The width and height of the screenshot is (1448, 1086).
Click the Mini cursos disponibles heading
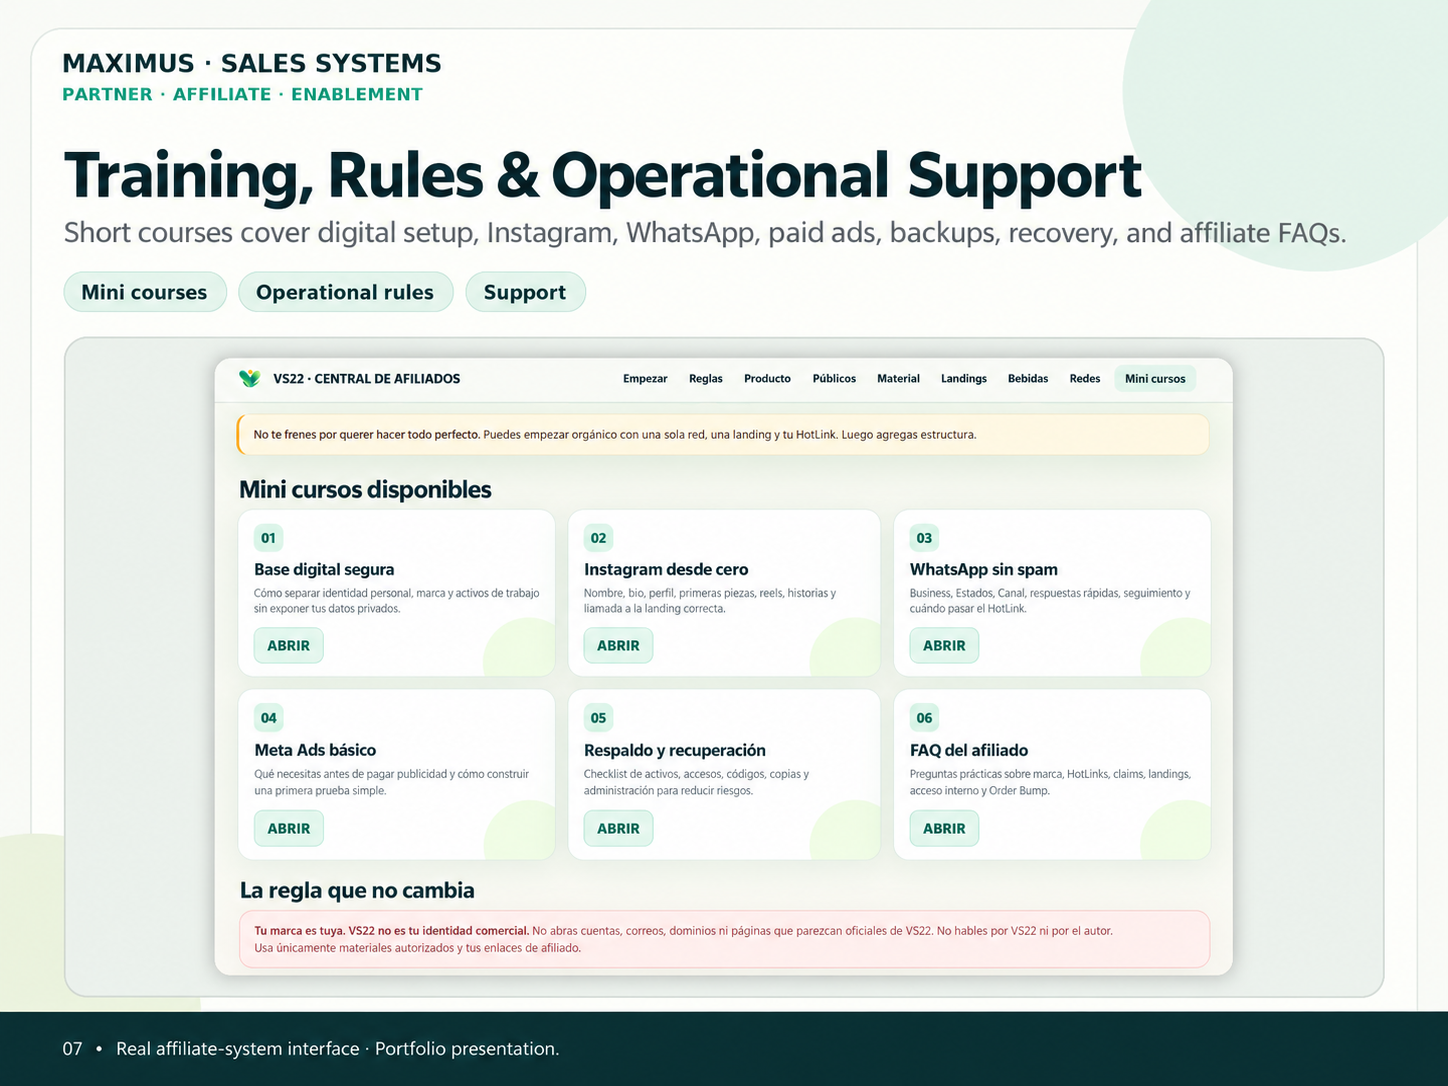[x=365, y=490]
